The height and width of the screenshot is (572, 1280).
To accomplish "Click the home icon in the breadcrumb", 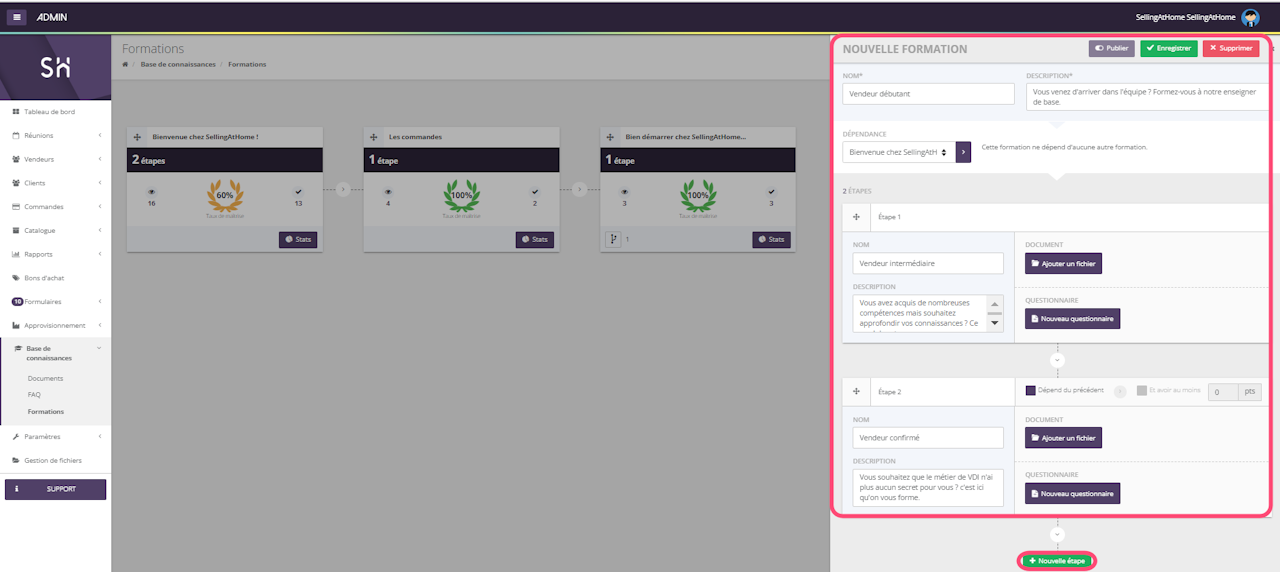I will (x=125, y=64).
